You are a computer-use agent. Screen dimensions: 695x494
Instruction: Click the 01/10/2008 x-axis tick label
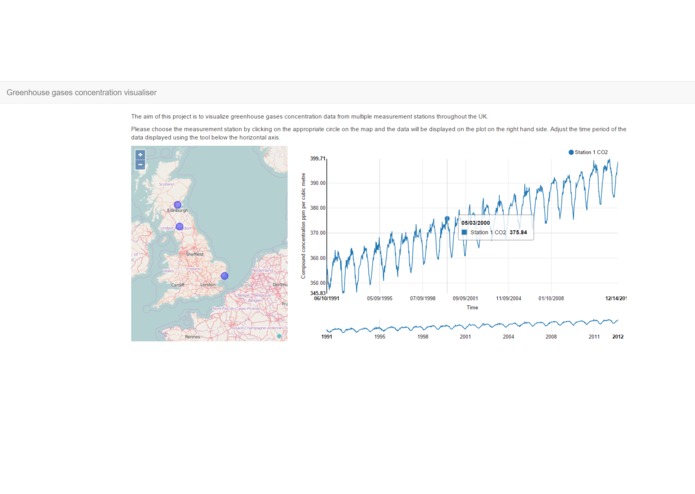[551, 299]
